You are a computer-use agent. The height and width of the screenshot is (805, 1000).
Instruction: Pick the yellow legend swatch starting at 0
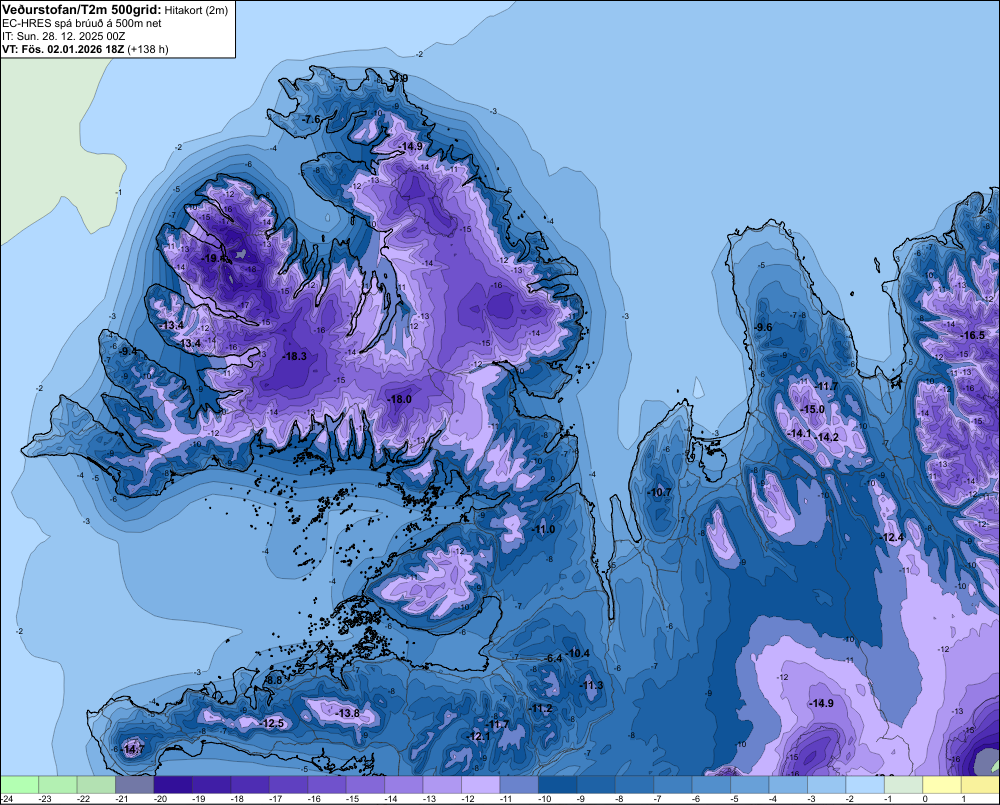coord(942,784)
